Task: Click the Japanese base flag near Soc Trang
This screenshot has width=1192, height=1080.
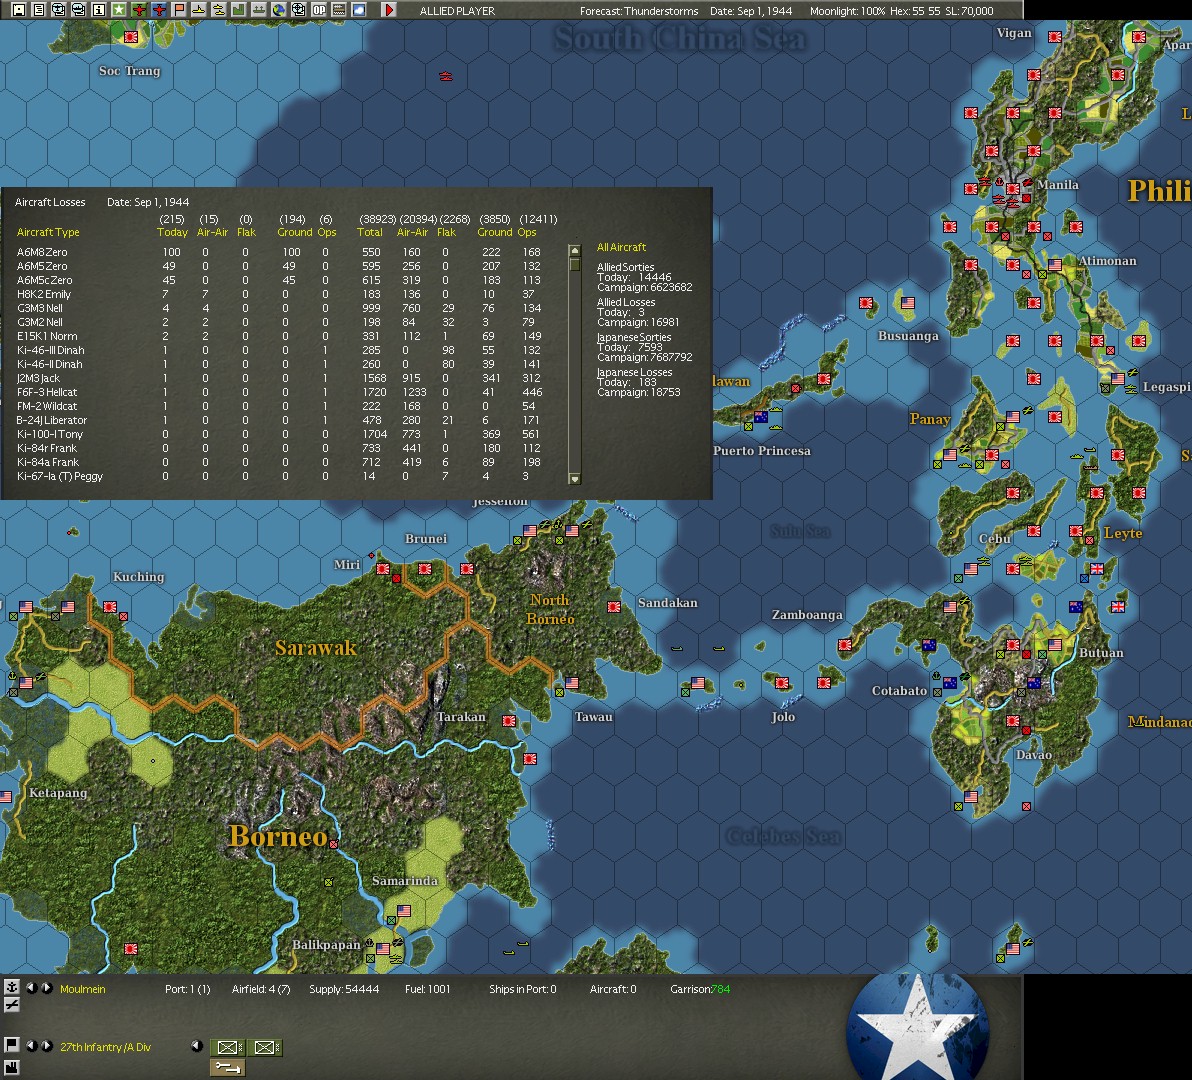Action: (131, 36)
